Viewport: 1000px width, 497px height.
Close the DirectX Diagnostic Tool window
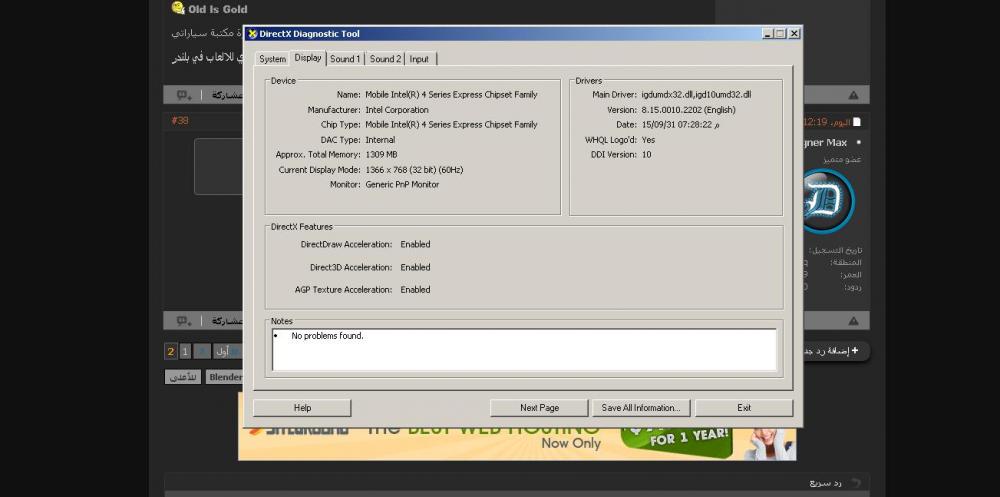(x=793, y=34)
